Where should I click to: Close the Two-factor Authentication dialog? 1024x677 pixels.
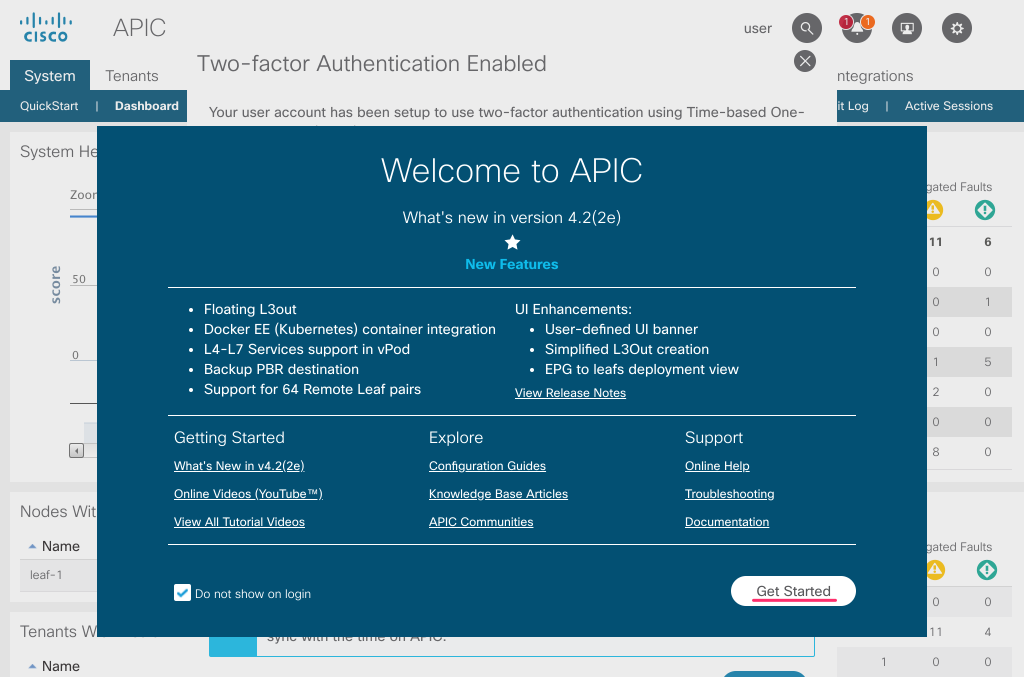[x=805, y=61]
